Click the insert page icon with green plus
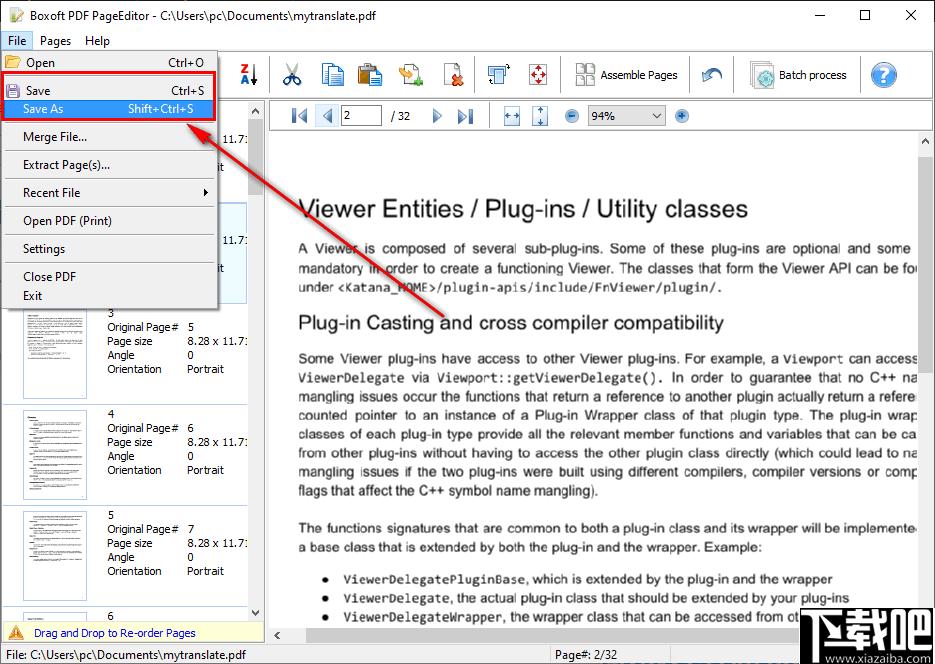This screenshot has height=664, width=935. (411, 75)
